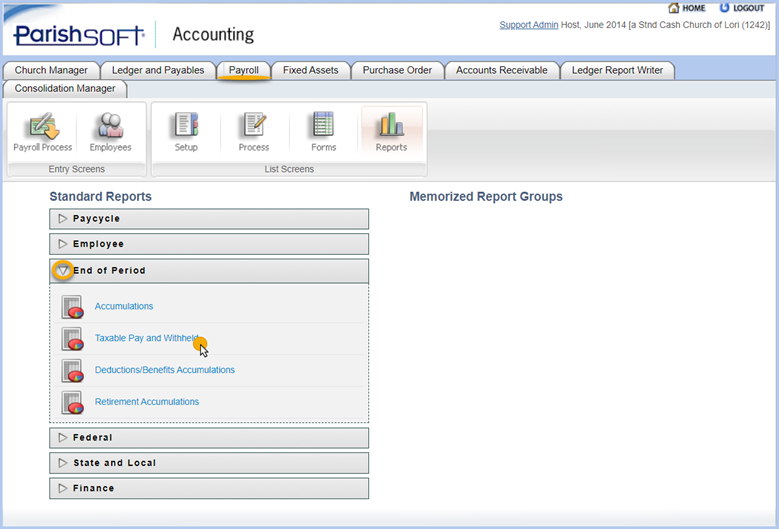This screenshot has height=529, width=779.
Task: Open the Ledger Report Writer tab
Action: (617, 71)
